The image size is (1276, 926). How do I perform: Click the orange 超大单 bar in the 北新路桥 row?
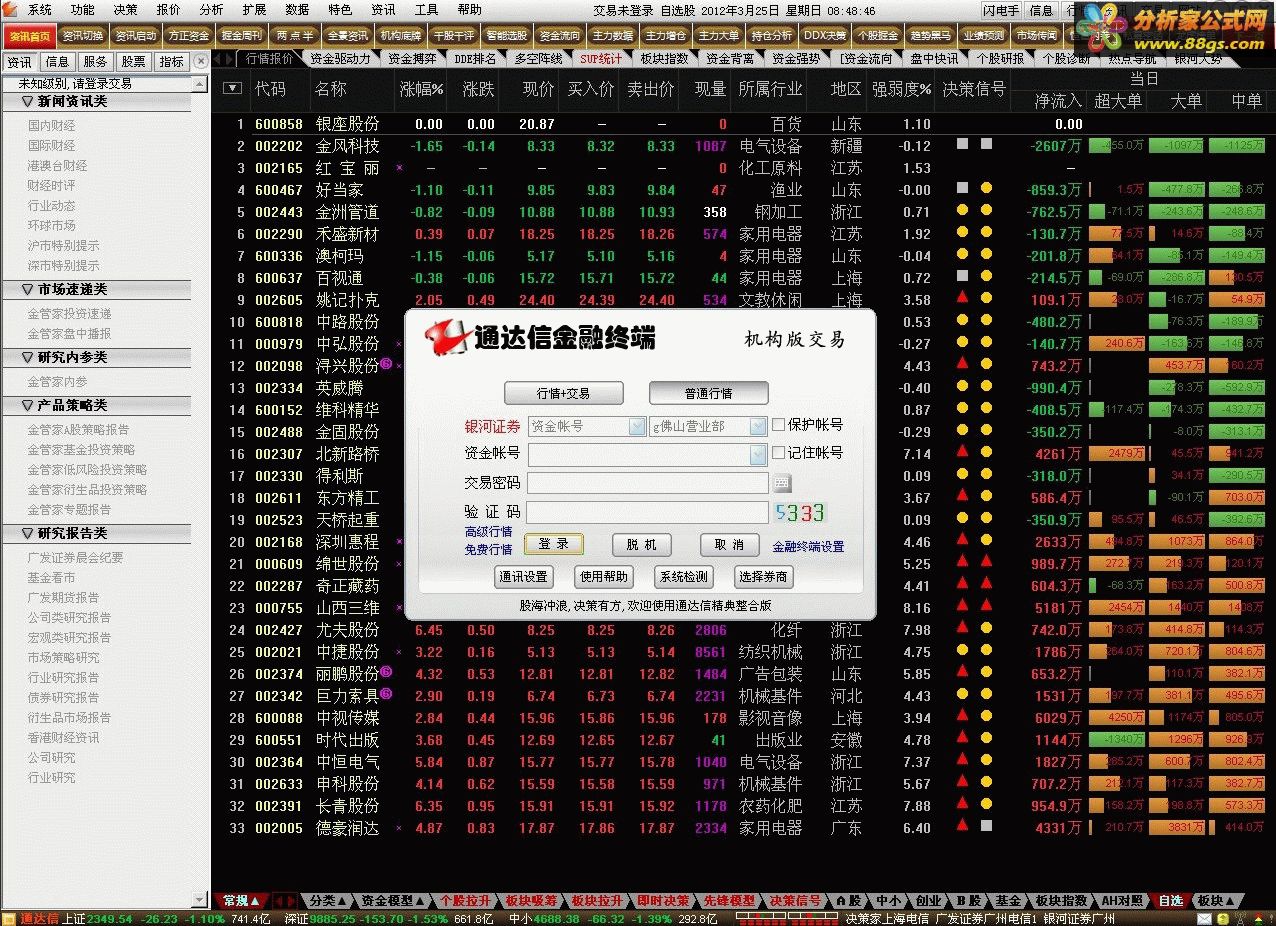(x=1116, y=453)
